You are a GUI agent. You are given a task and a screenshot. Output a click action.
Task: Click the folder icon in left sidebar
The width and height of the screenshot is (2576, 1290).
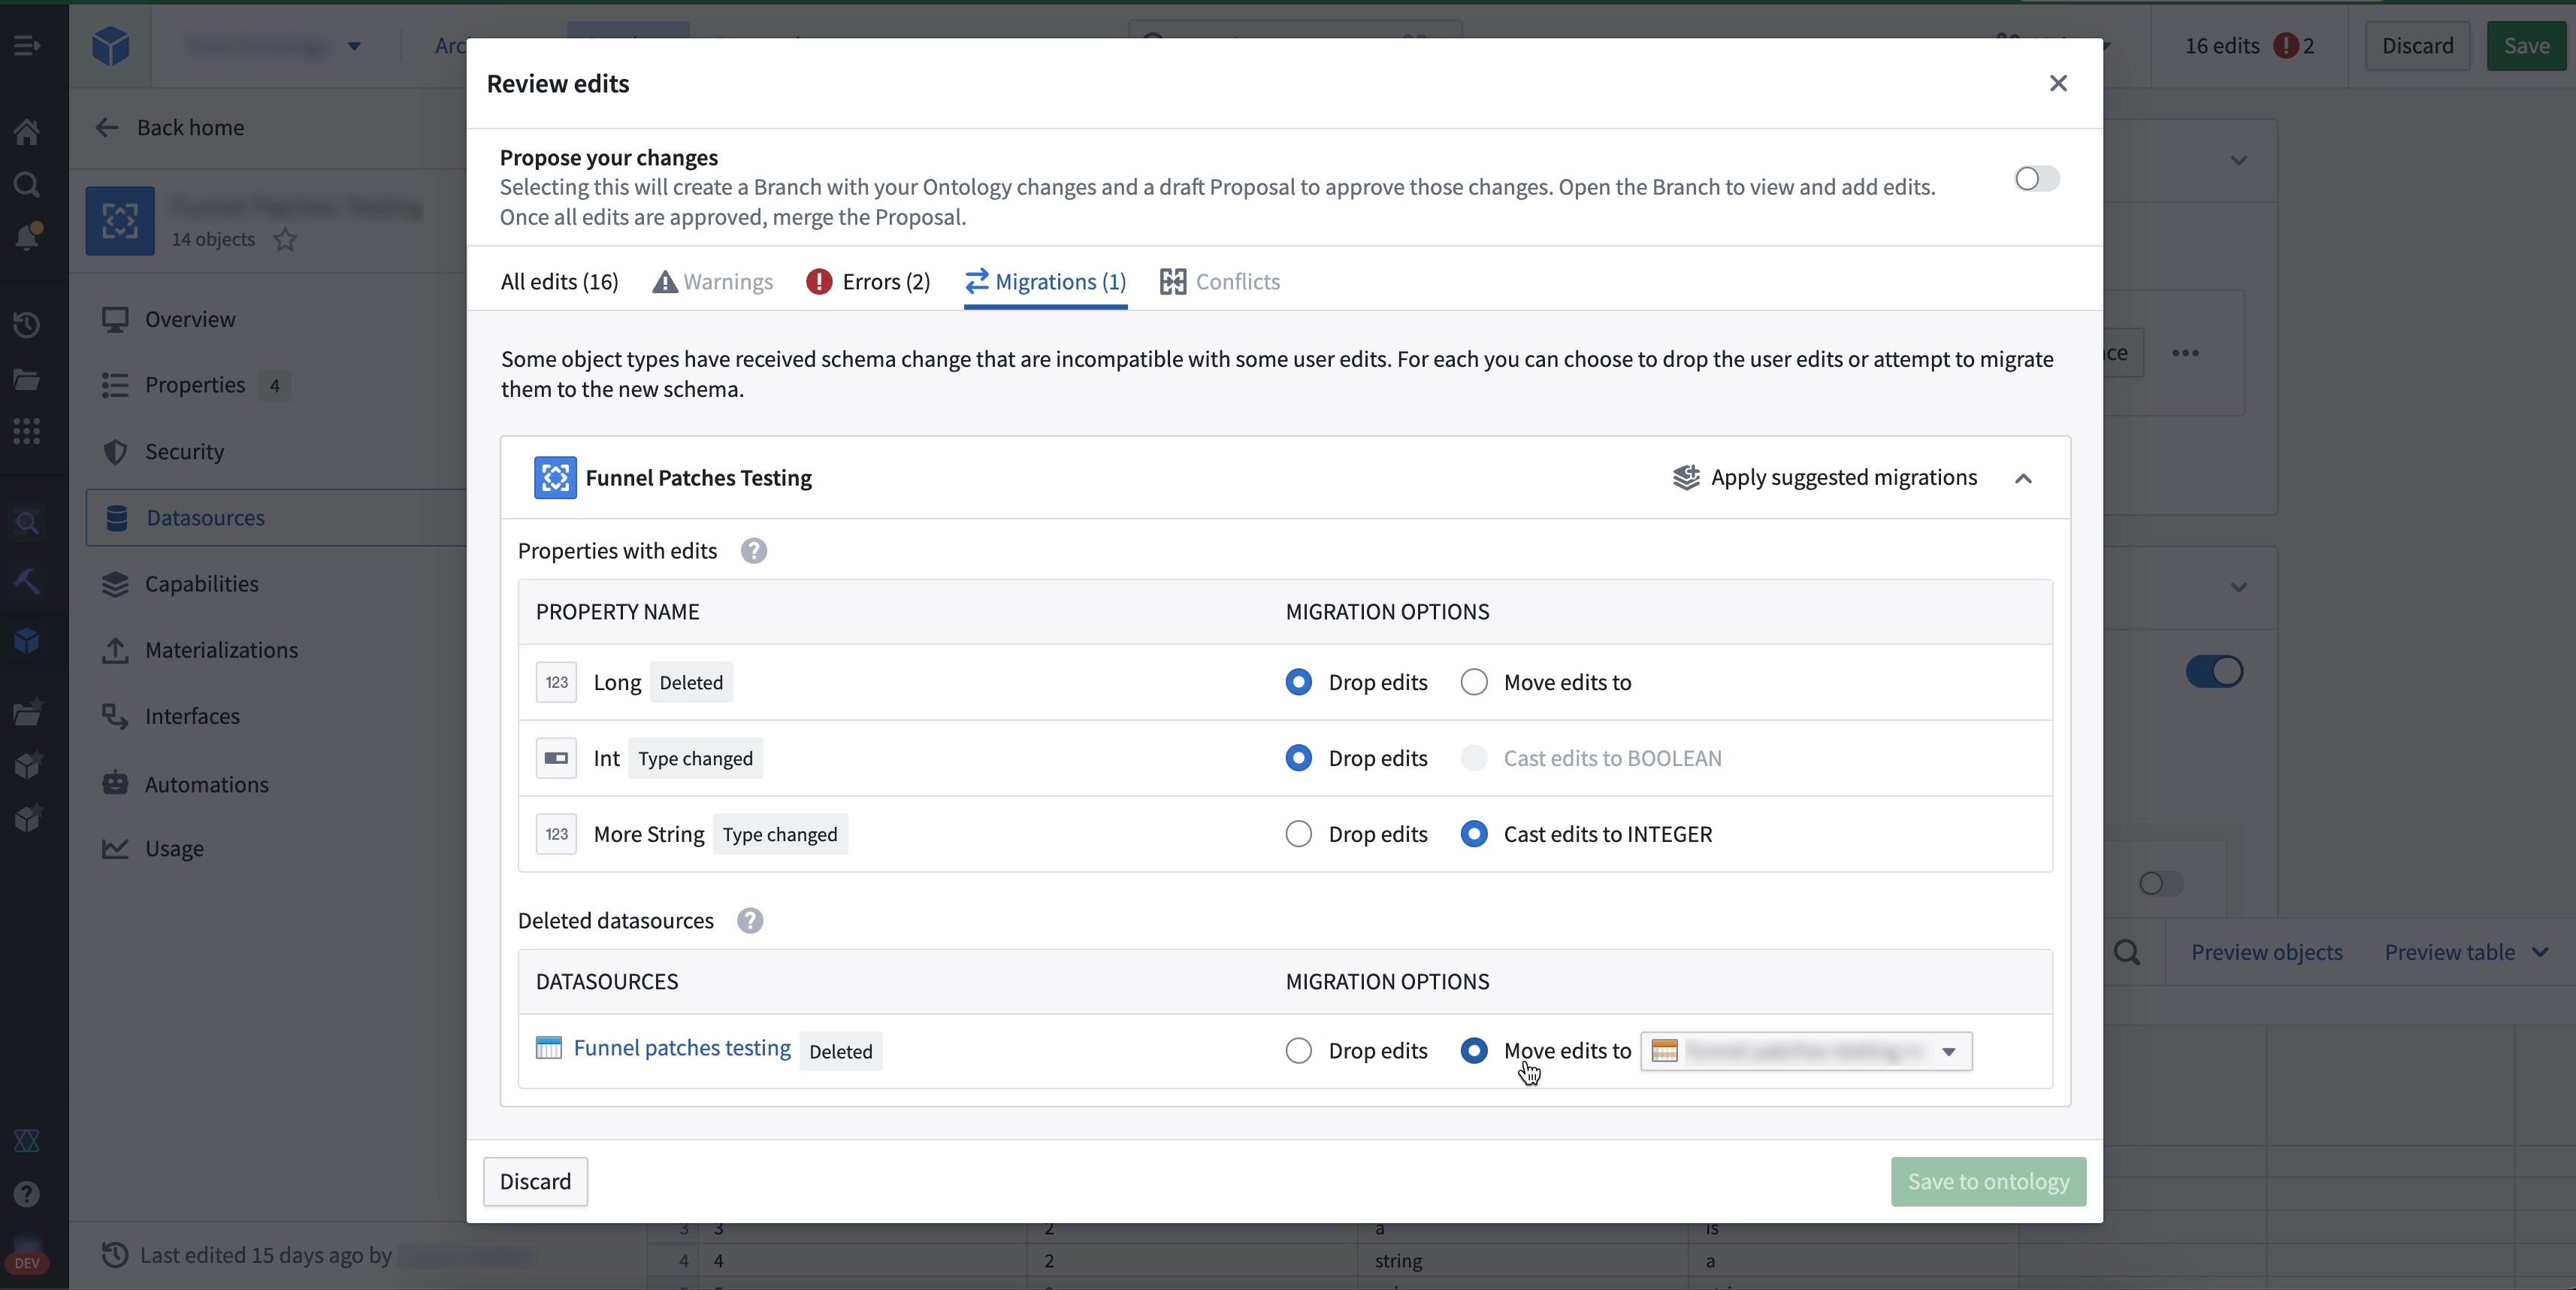[x=27, y=379]
